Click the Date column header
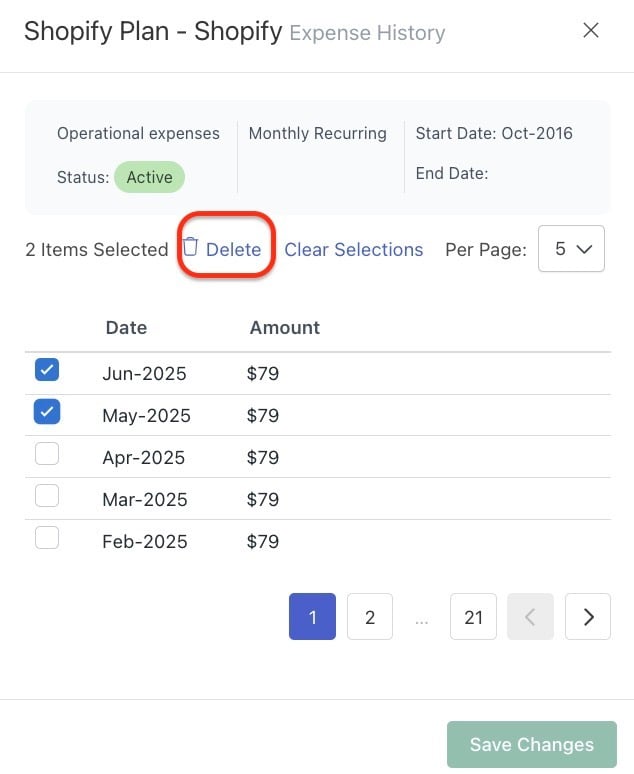The width and height of the screenshot is (634, 774). point(126,328)
